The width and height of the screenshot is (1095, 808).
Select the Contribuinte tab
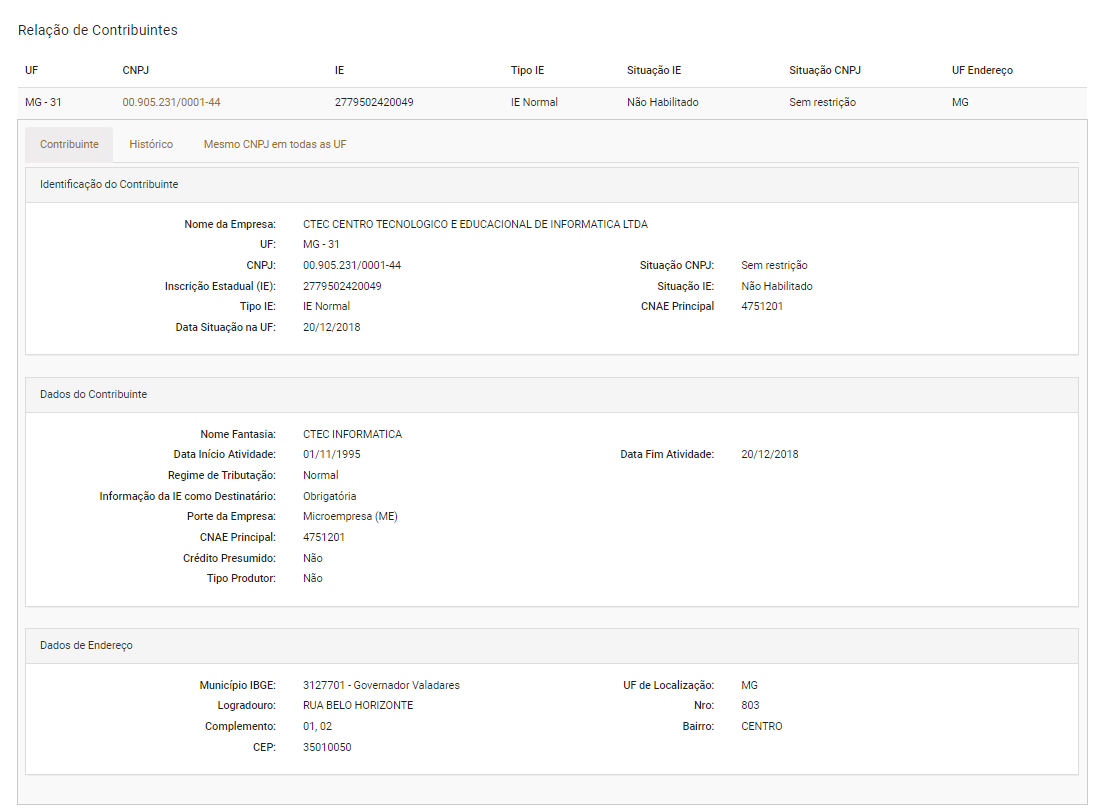(x=69, y=144)
